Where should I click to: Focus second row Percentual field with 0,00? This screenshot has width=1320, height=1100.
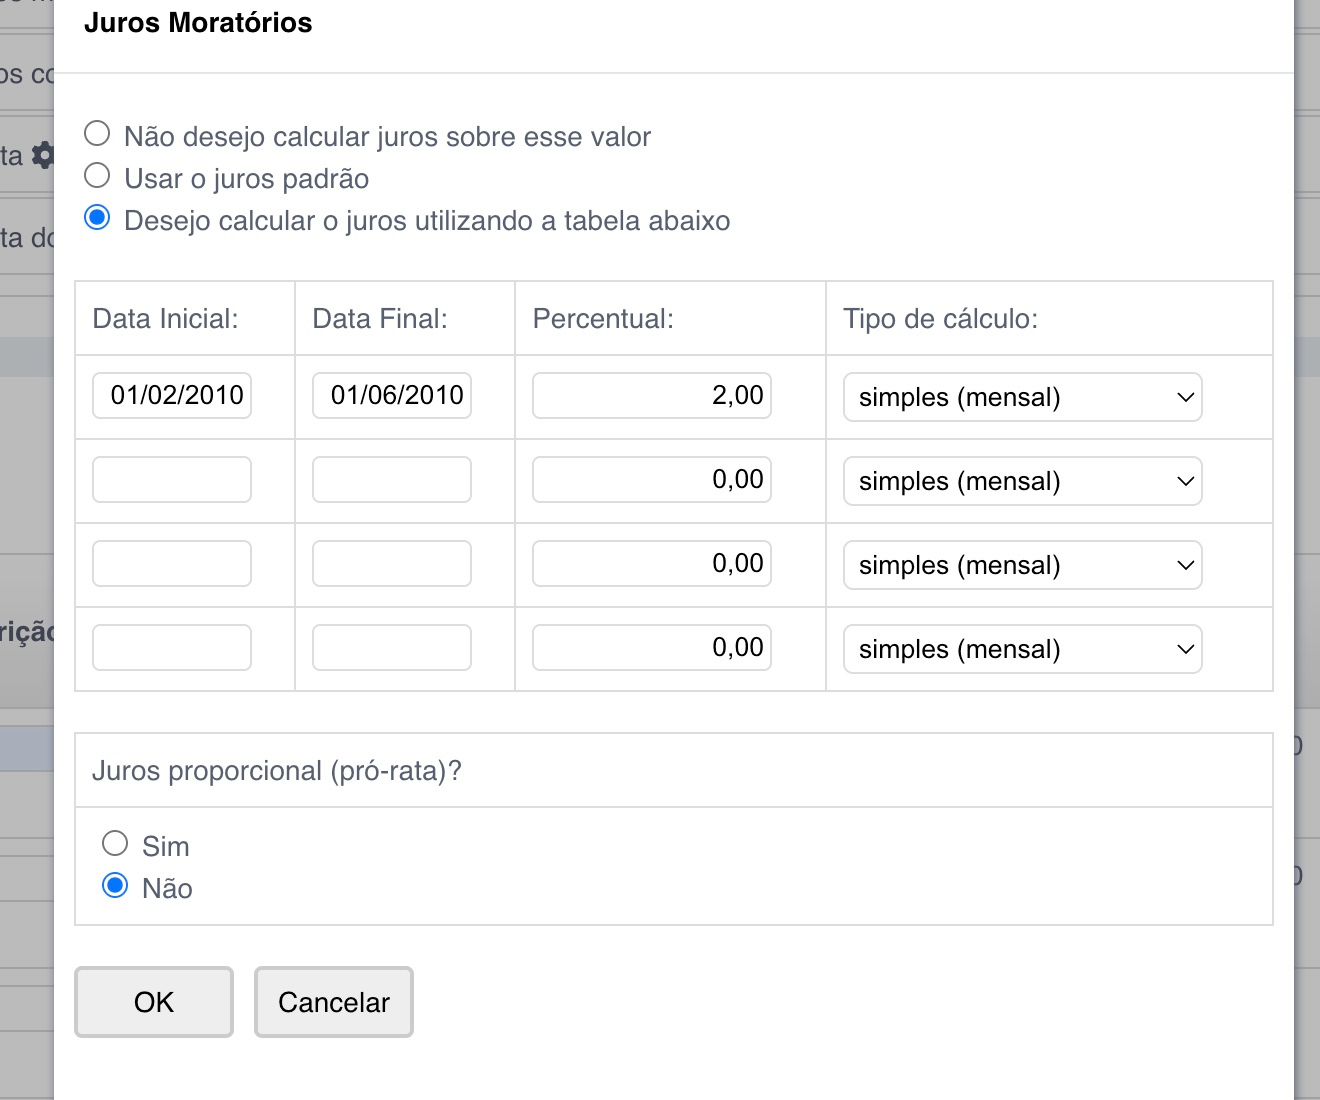652,480
